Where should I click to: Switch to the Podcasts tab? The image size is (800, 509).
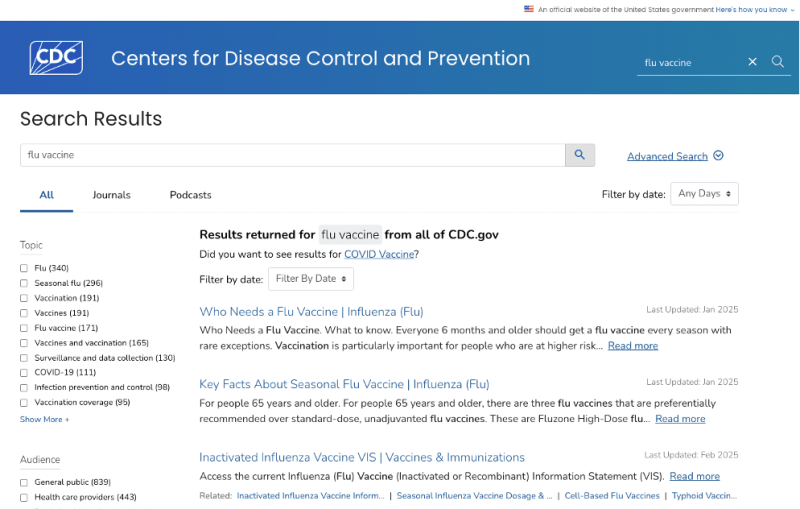[x=190, y=195]
